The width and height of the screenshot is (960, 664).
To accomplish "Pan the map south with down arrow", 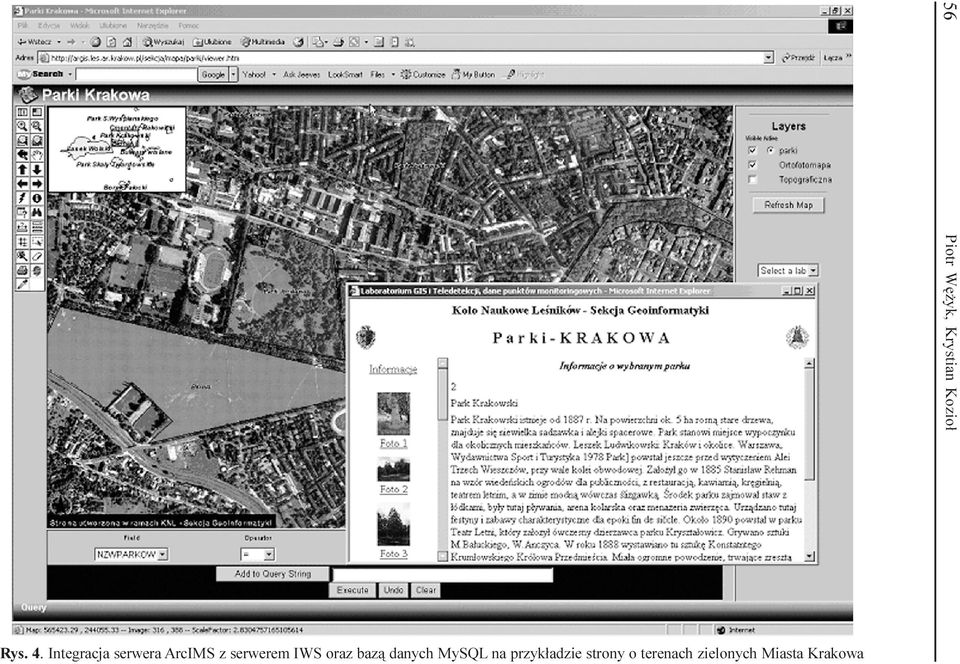I will pos(37,170).
